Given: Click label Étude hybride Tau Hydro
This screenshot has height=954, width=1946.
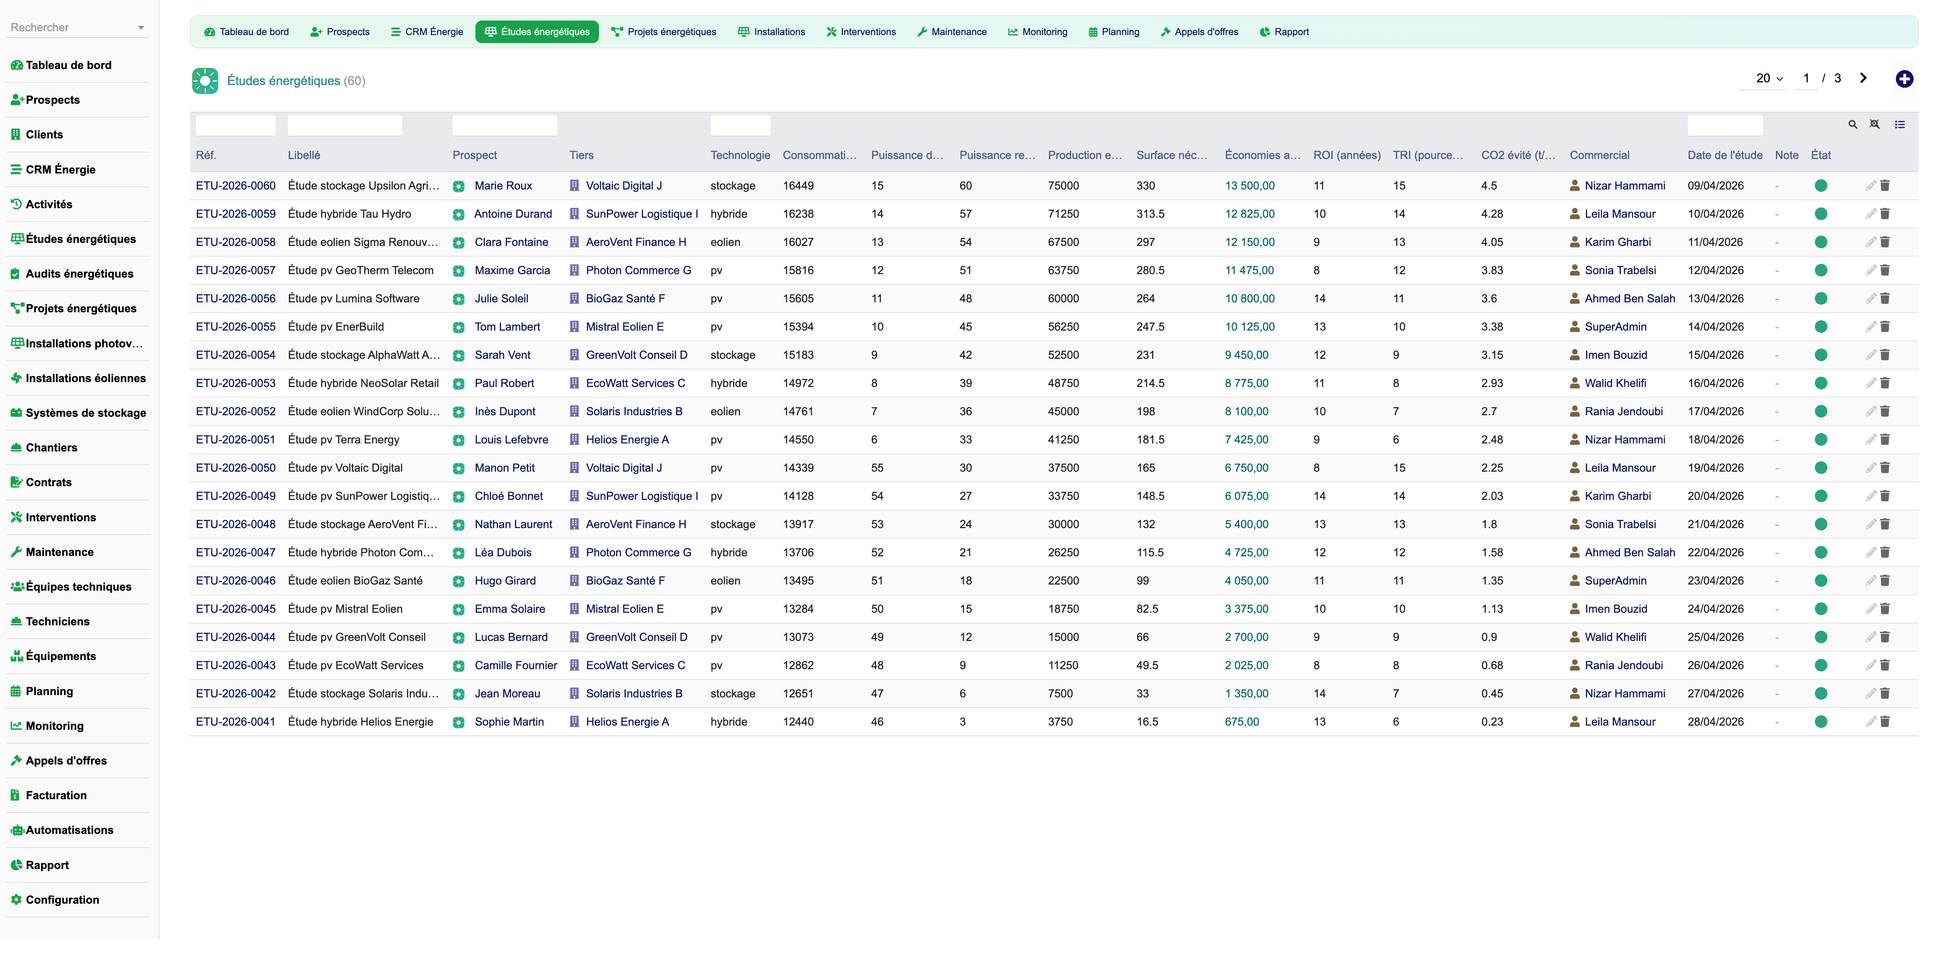Looking at the screenshot, I should point(349,214).
